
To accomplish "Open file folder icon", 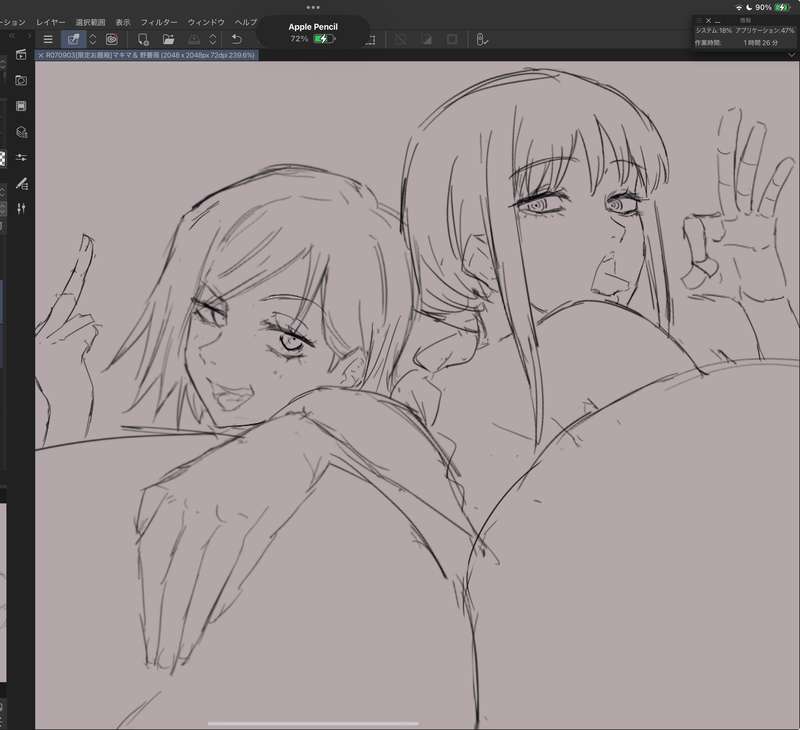I will (x=168, y=39).
